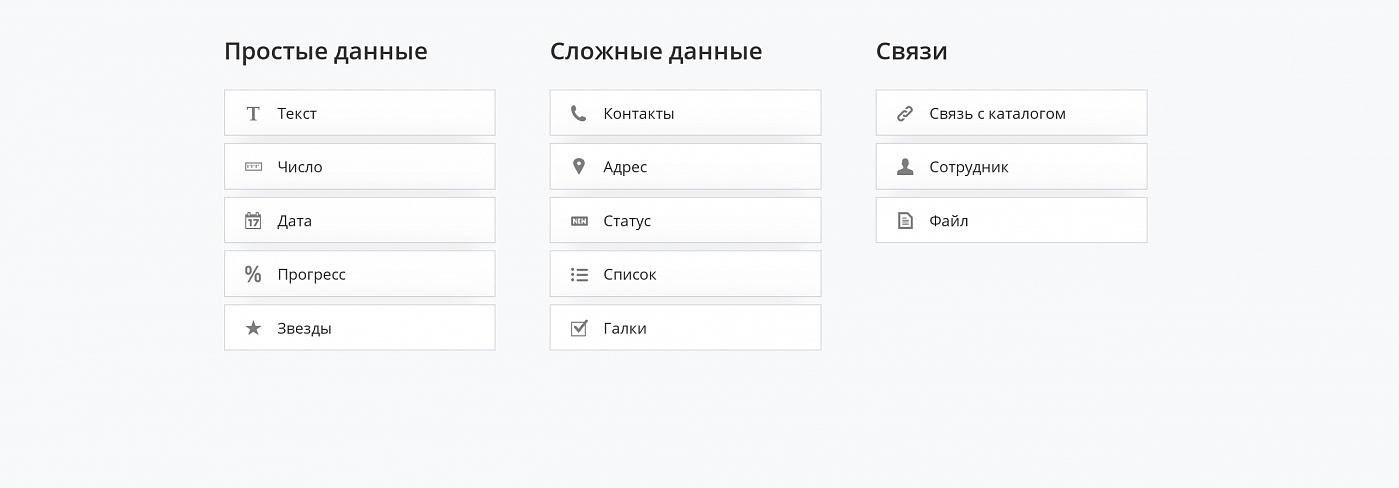Click the phone icon for Контакты
This screenshot has height=488, width=1399.
pos(578,113)
